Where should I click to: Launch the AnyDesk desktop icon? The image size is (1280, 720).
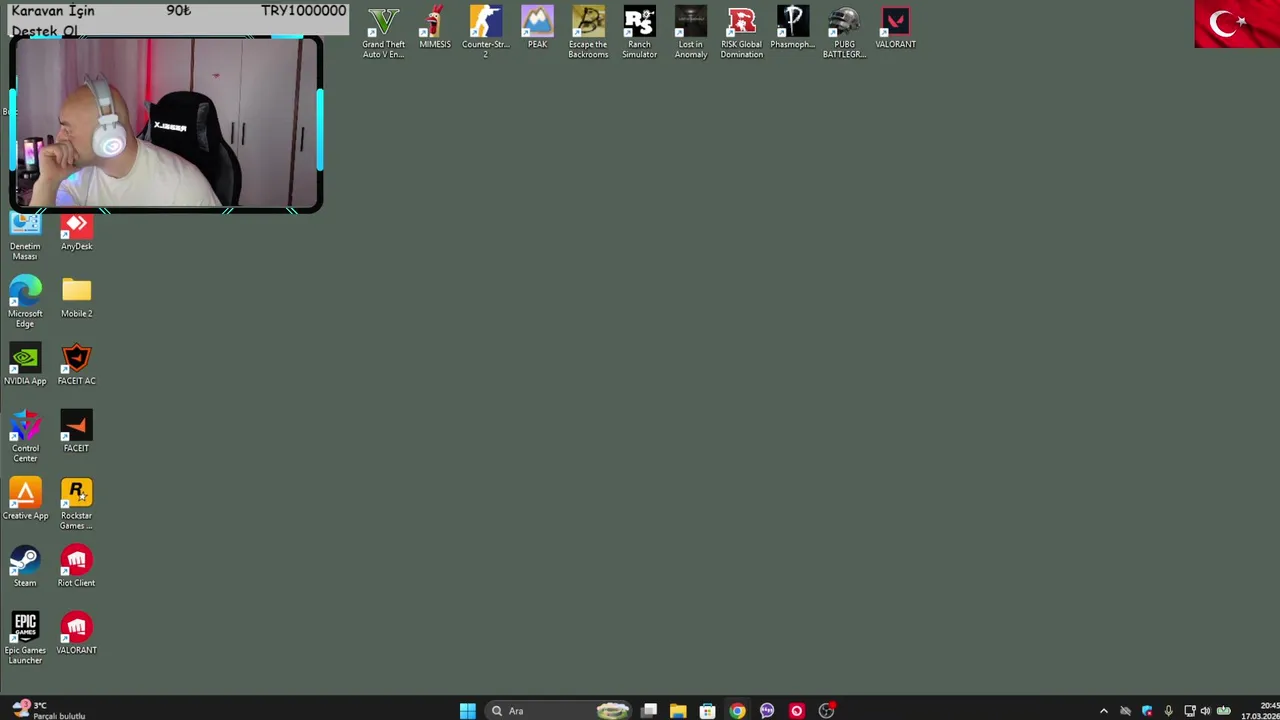tap(76, 232)
